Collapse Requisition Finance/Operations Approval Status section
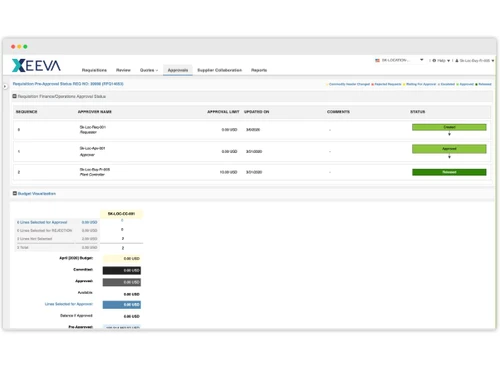 [x=14, y=96]
